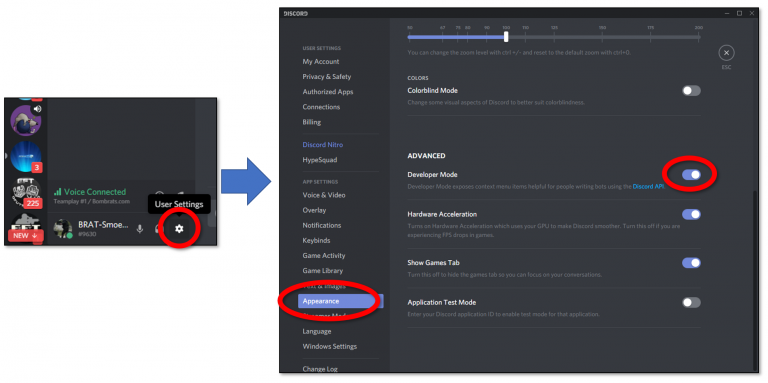Toggle Colorblind Mode switch
This screenshot has height=383, width=768.
pyautogui.click(x=691, y=91)
